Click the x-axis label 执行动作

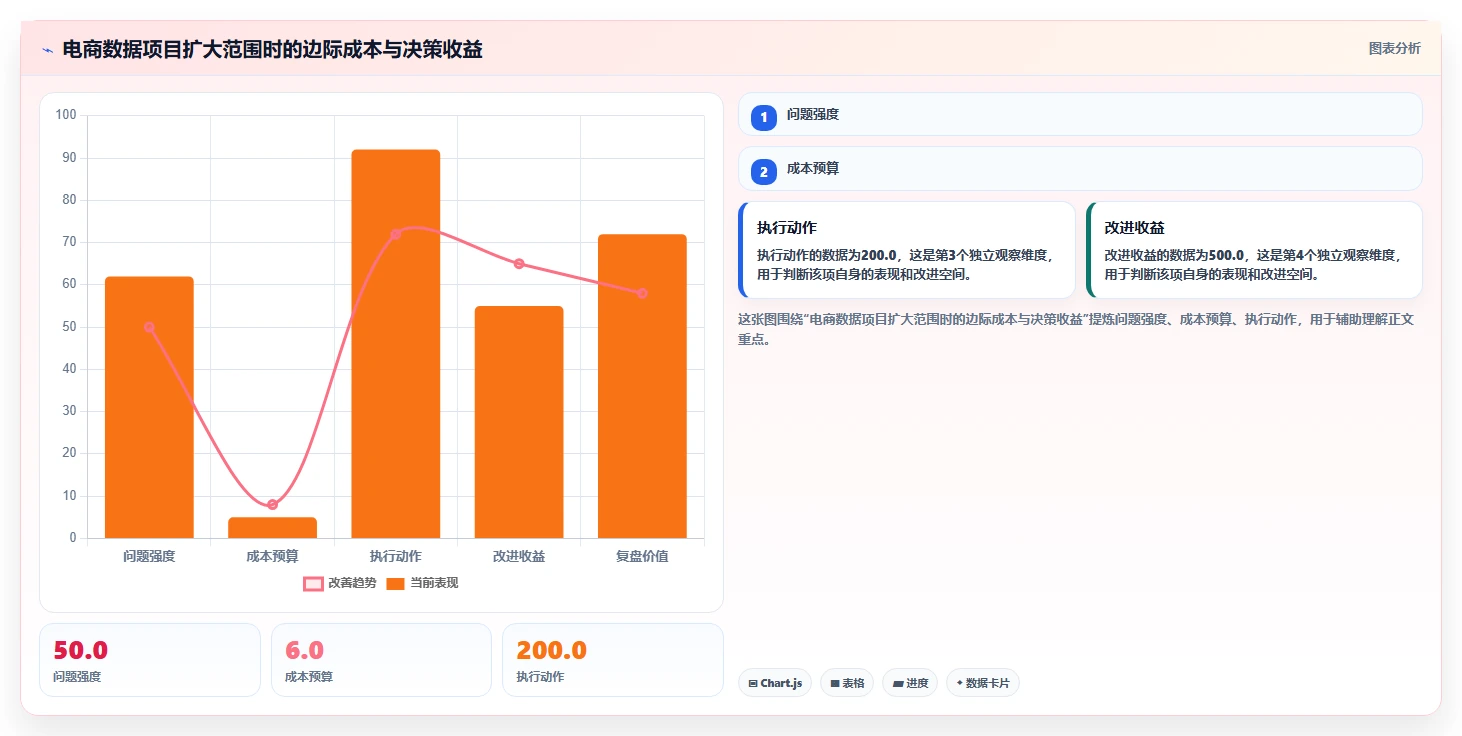395,556
